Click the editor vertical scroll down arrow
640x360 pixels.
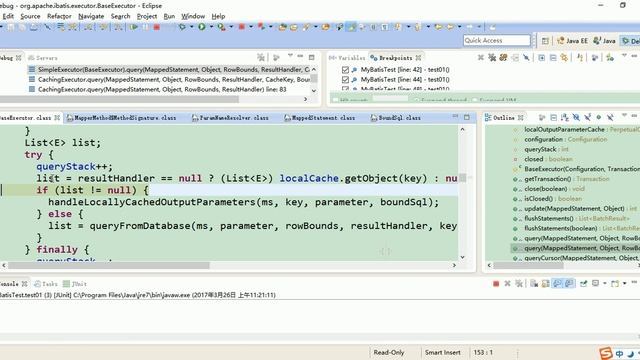click(462, 257)
